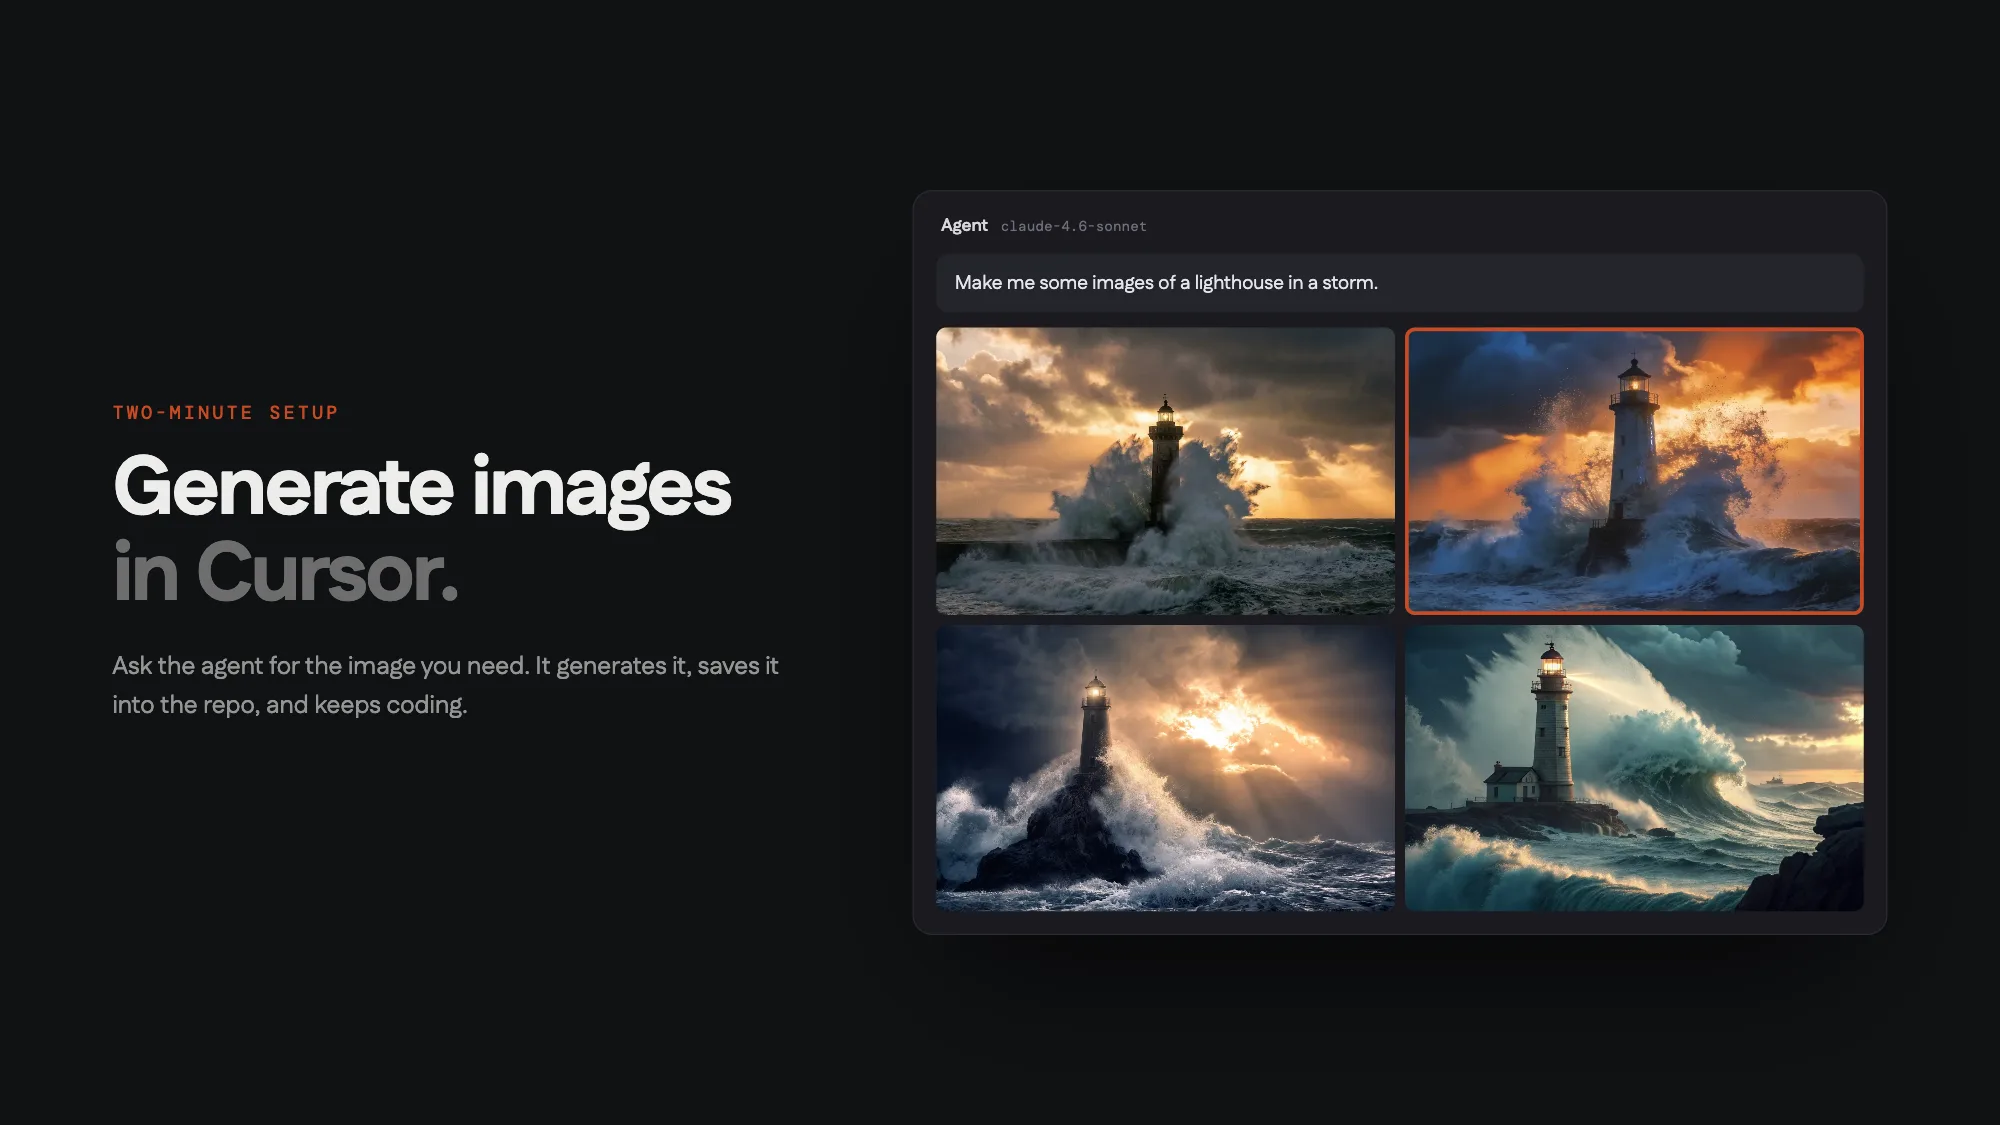Open the lighthouse image with golden cloudy sunset
2000x1125 pixels.
[x=1165, y=470]
